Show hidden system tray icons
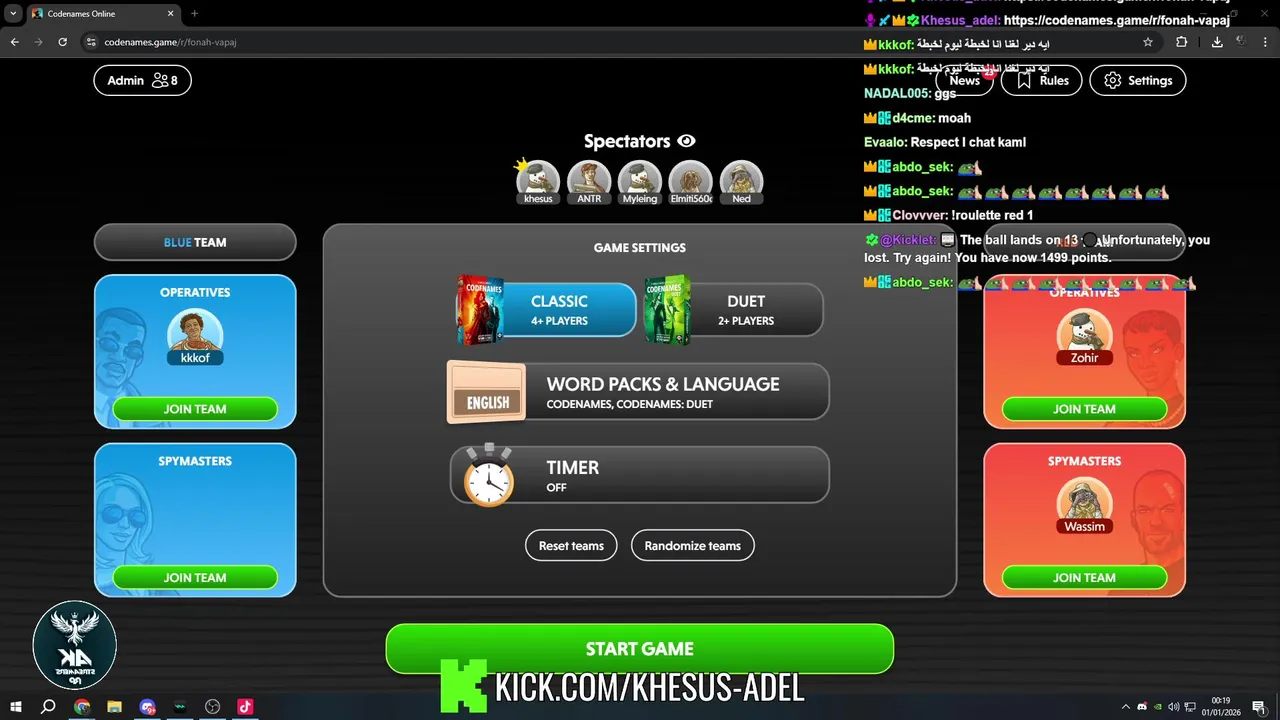Image resolution: width=1280 pixels, height=720 pixels. pyautogui.click(x=1125, y=707)
